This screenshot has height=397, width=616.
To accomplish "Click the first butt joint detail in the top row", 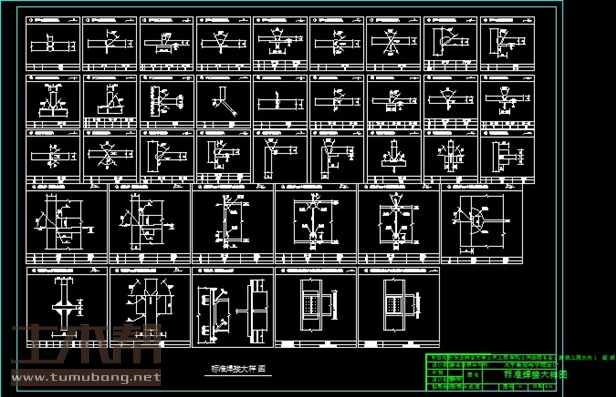I will 53,44.
